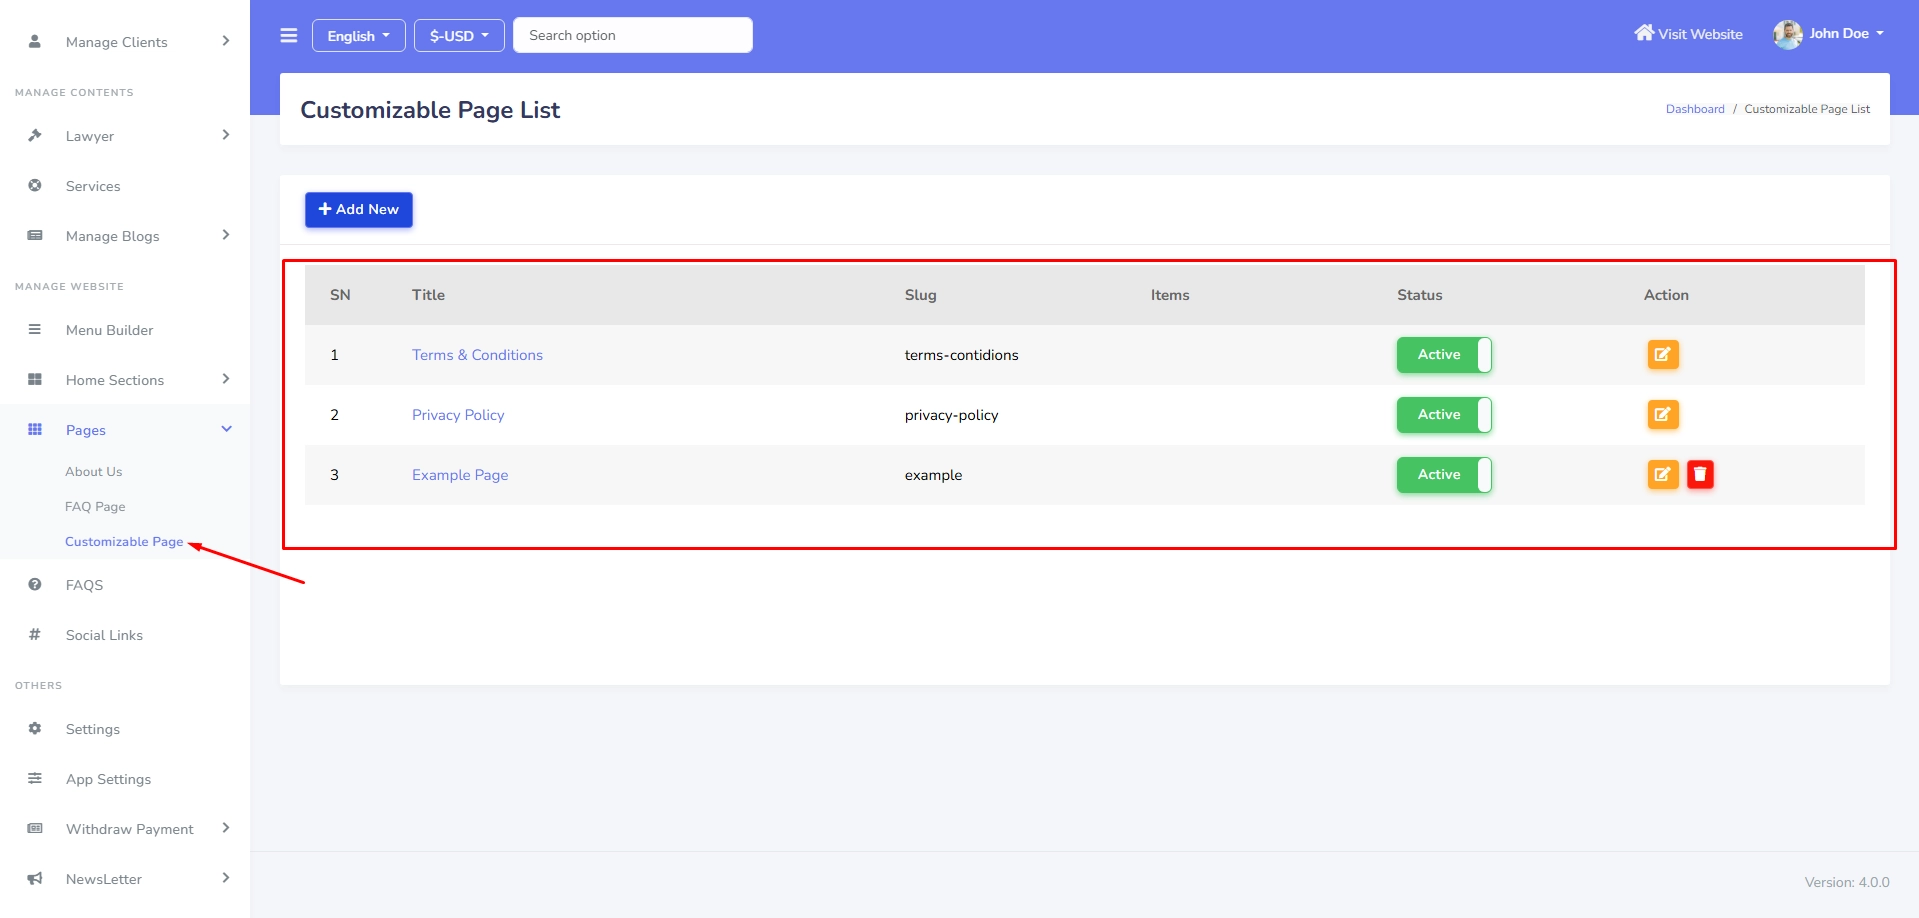
Task: Click the Add New button
Action: [x=359, y=210]
